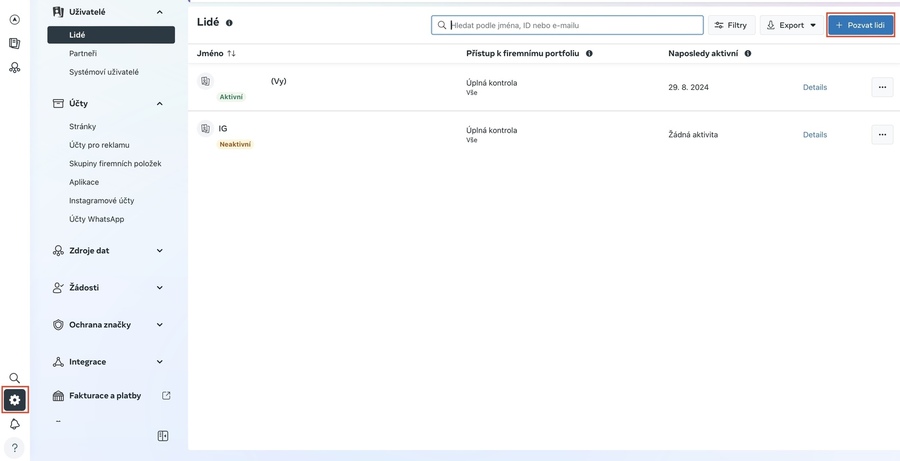Open Instagramové účty menu item
900x461 pixels.
(101, 200)
